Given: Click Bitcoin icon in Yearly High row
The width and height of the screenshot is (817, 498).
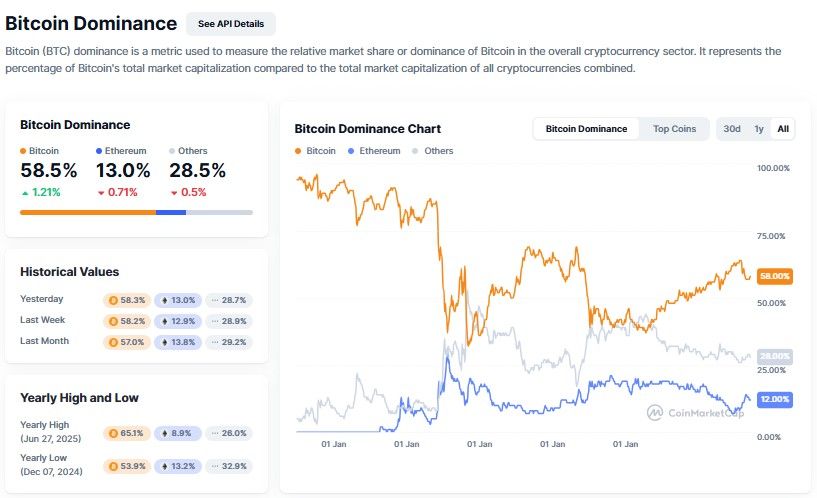Looking at the screenshot, I should (x=113, y=433).
